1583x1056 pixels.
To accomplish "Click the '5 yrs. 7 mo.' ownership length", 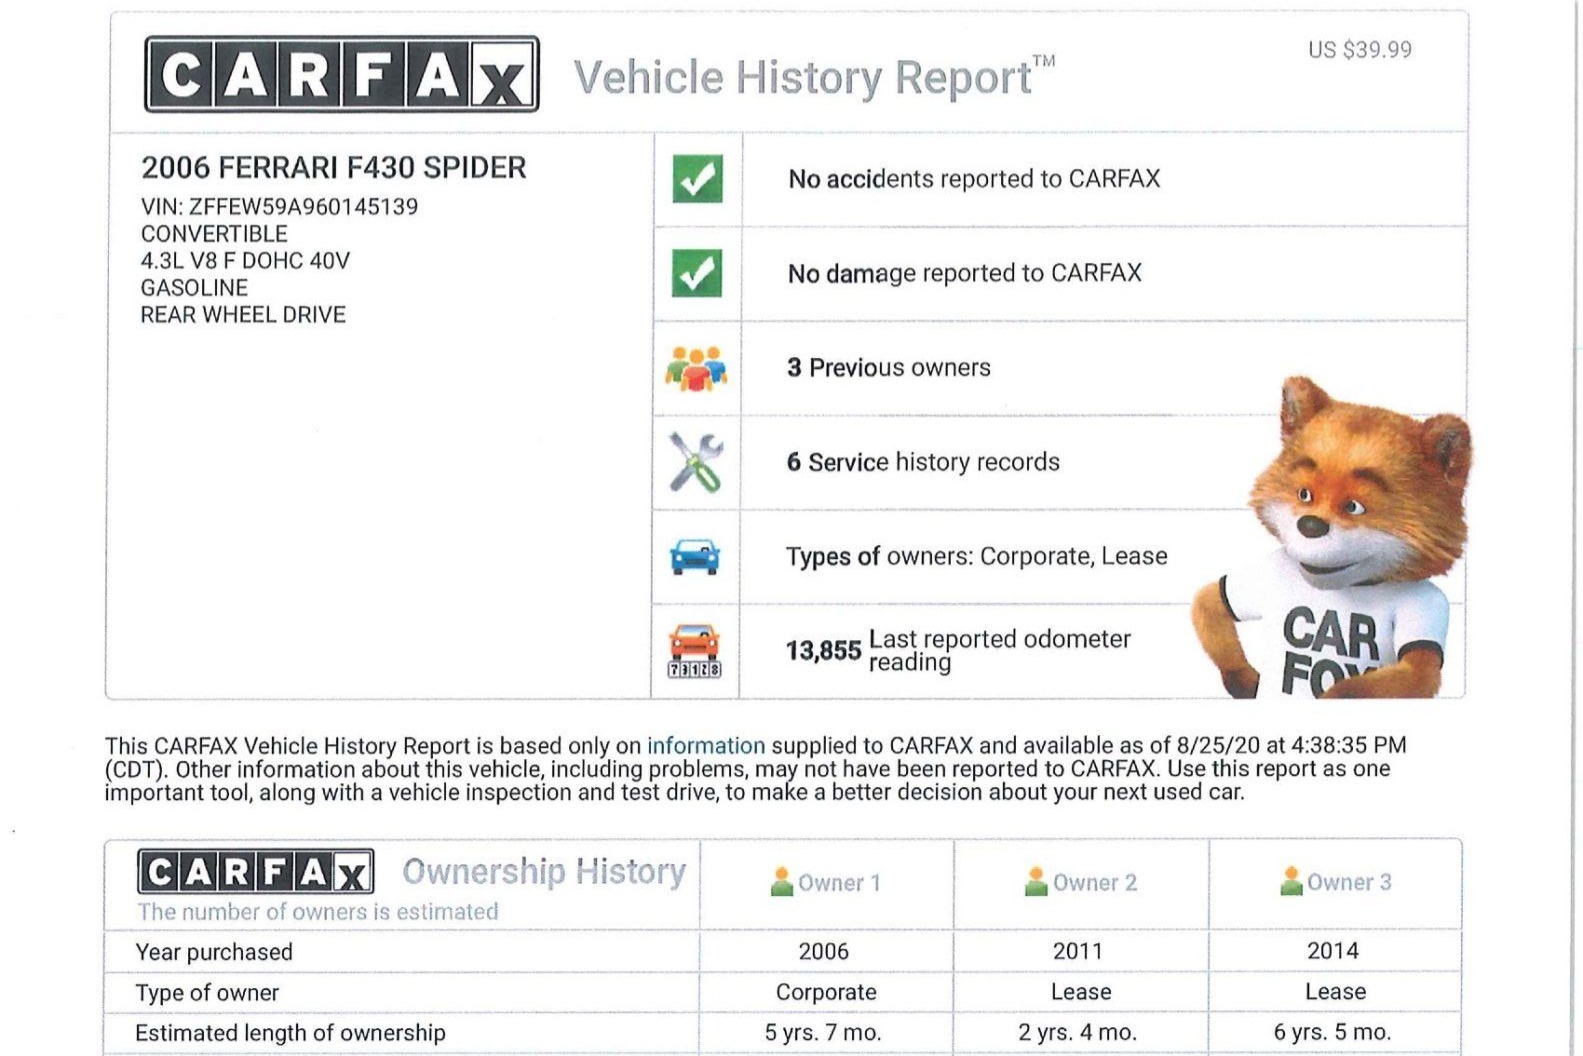I will [823, 1033].
